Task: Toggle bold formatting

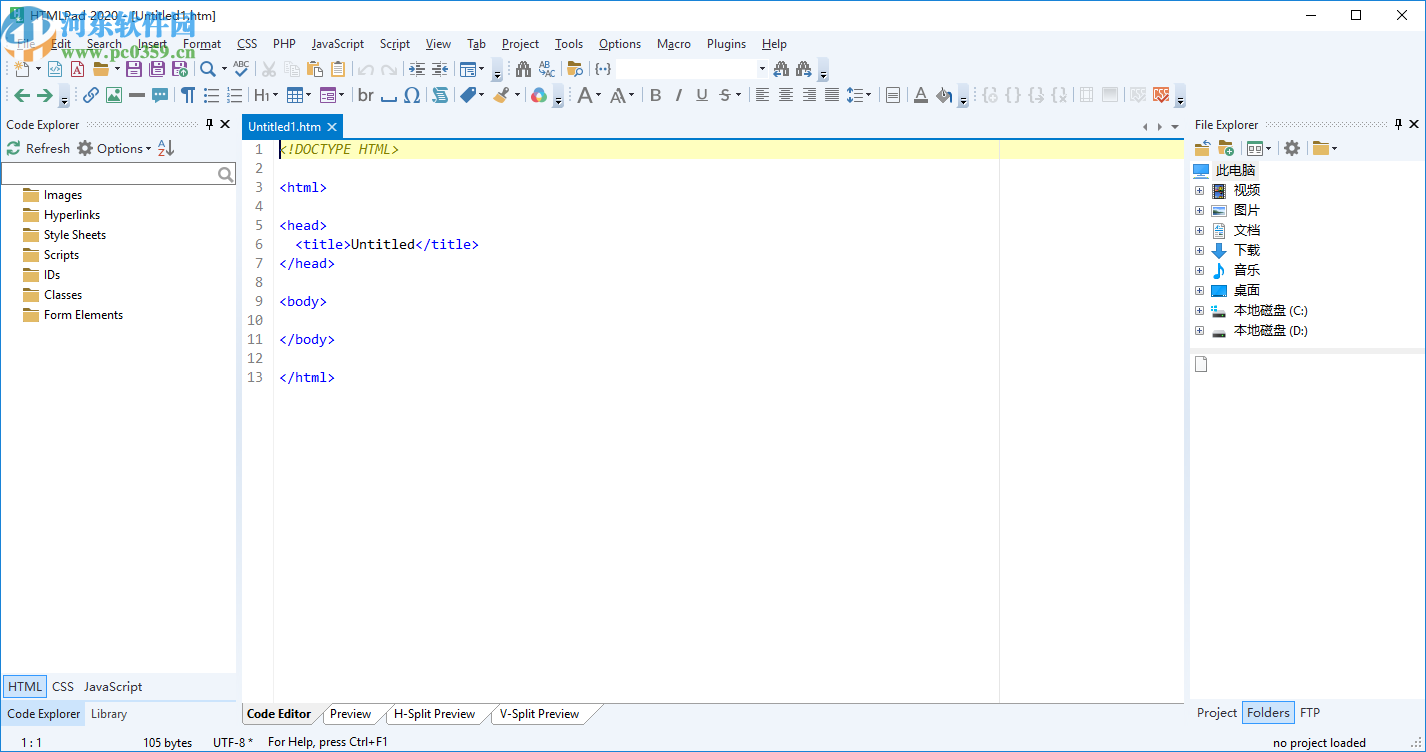Action: [655, 95]
